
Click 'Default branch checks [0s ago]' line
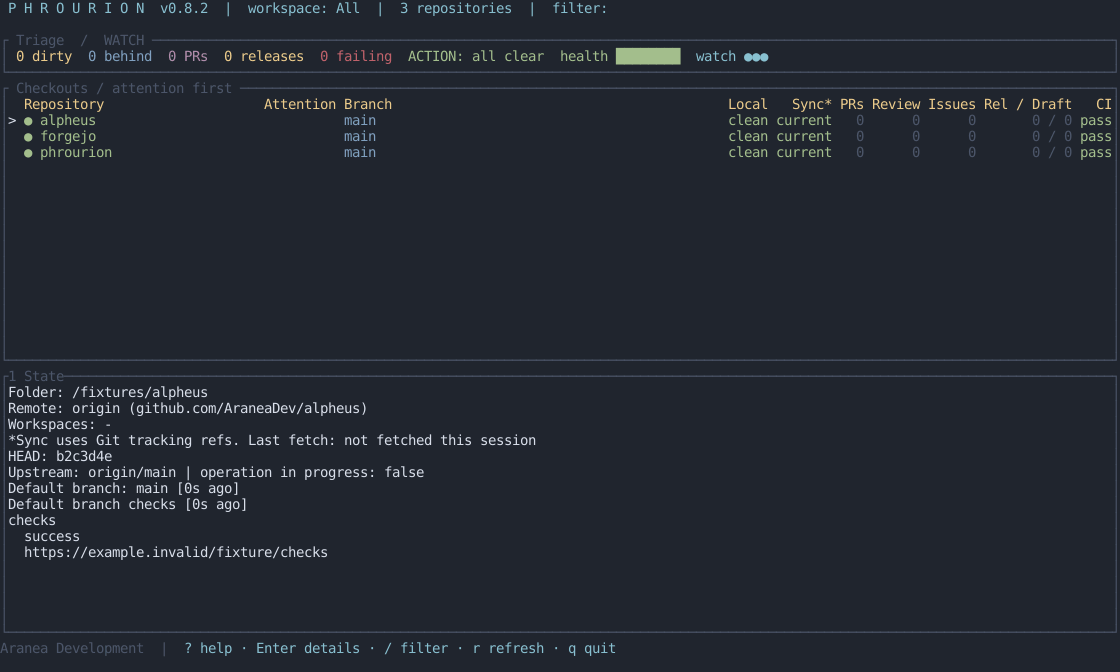128,505
